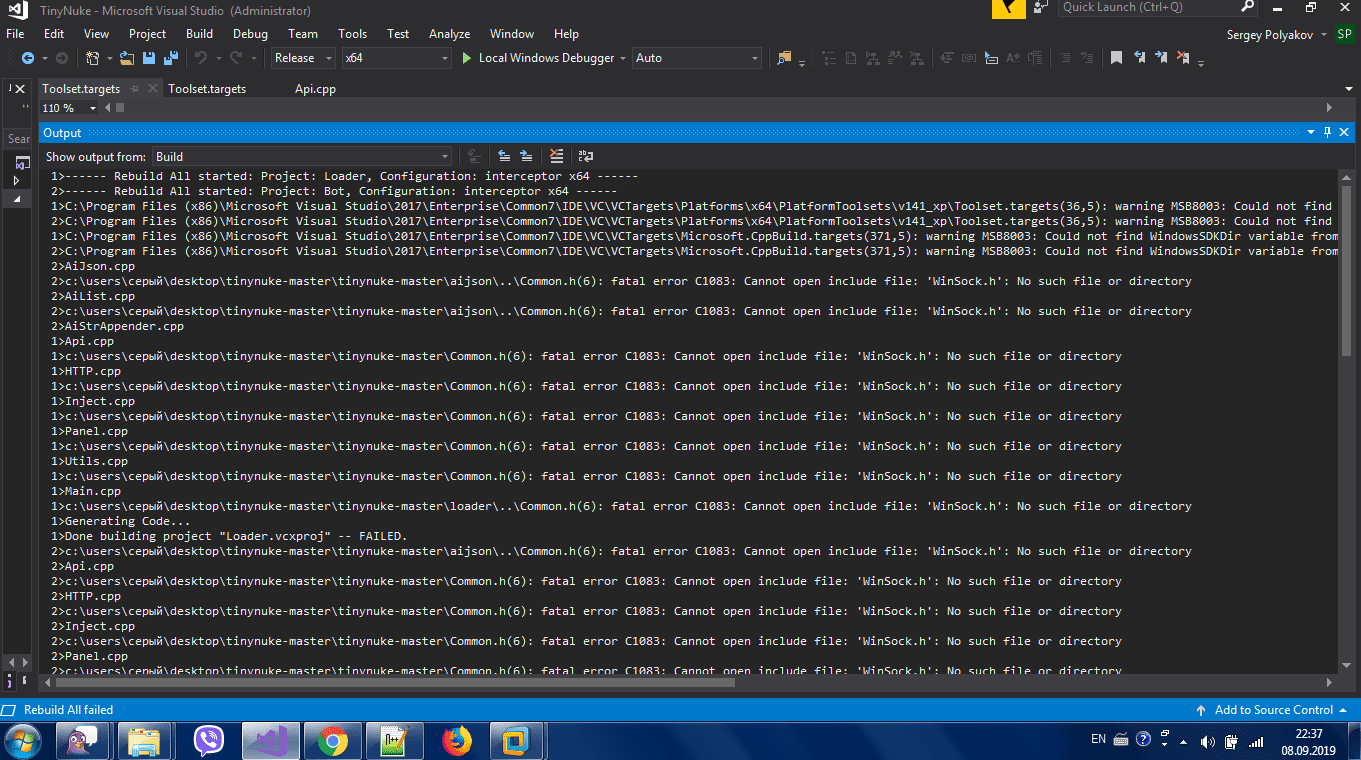The width and height of the screenshot is (1361, 760).
Task: Click the Open File folder icon
Action: pyautogui.click(x=127, y=58)
